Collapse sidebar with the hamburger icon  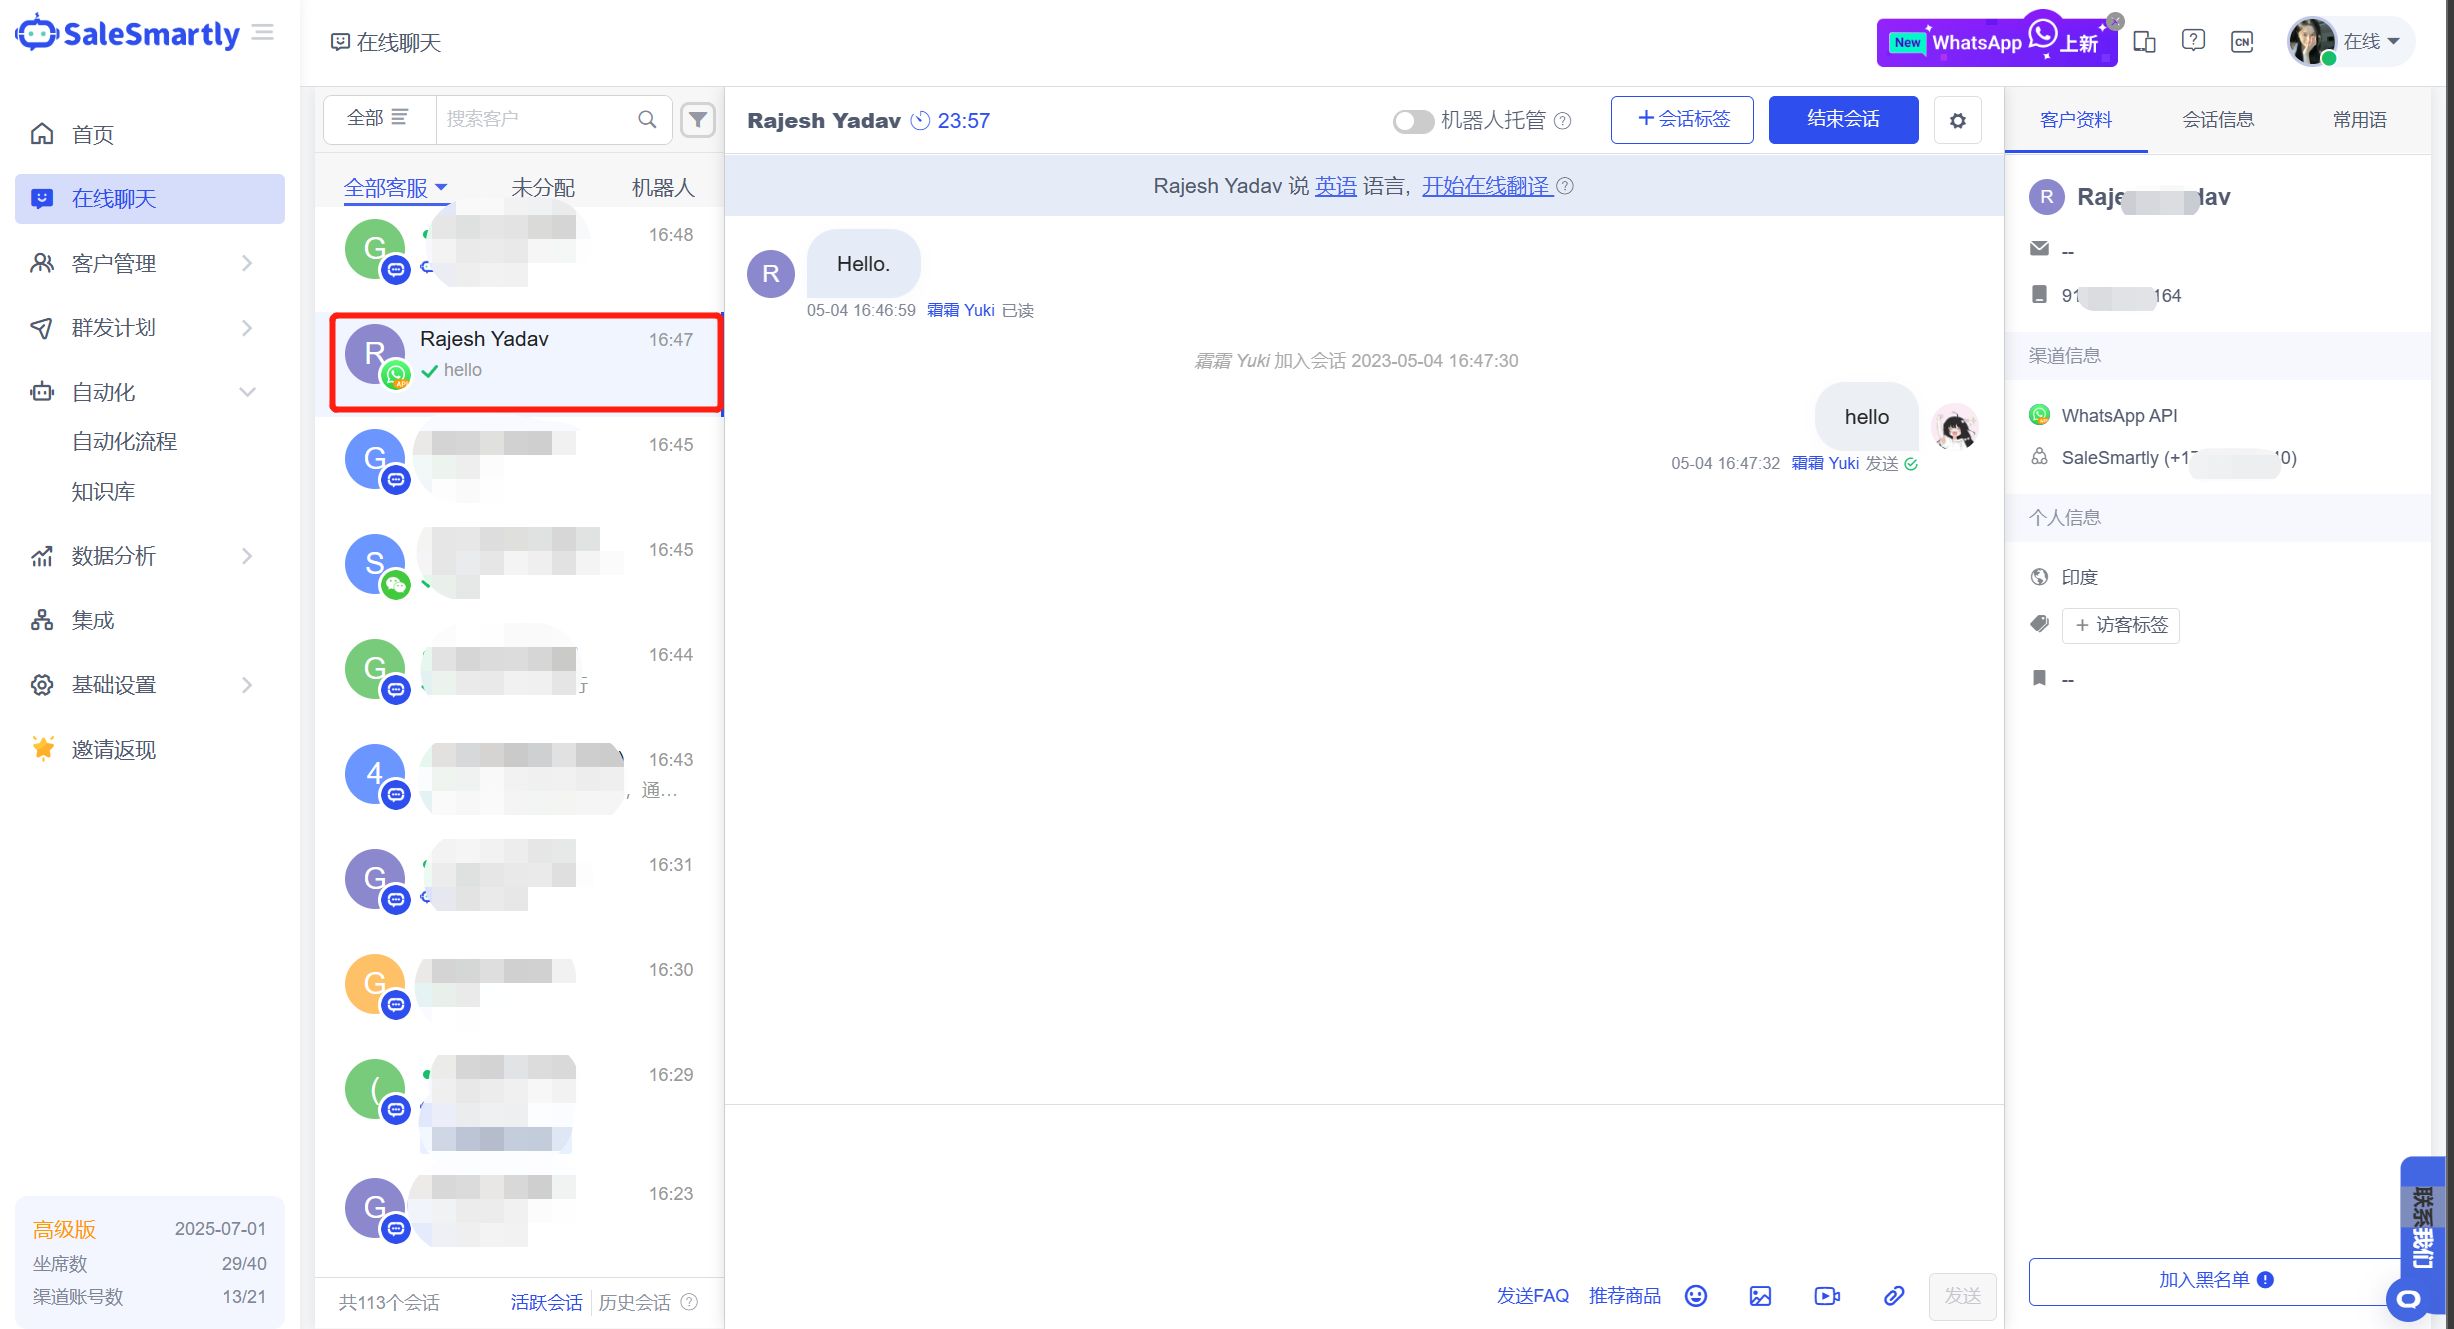pyautogui.click(x=263, y=33)
